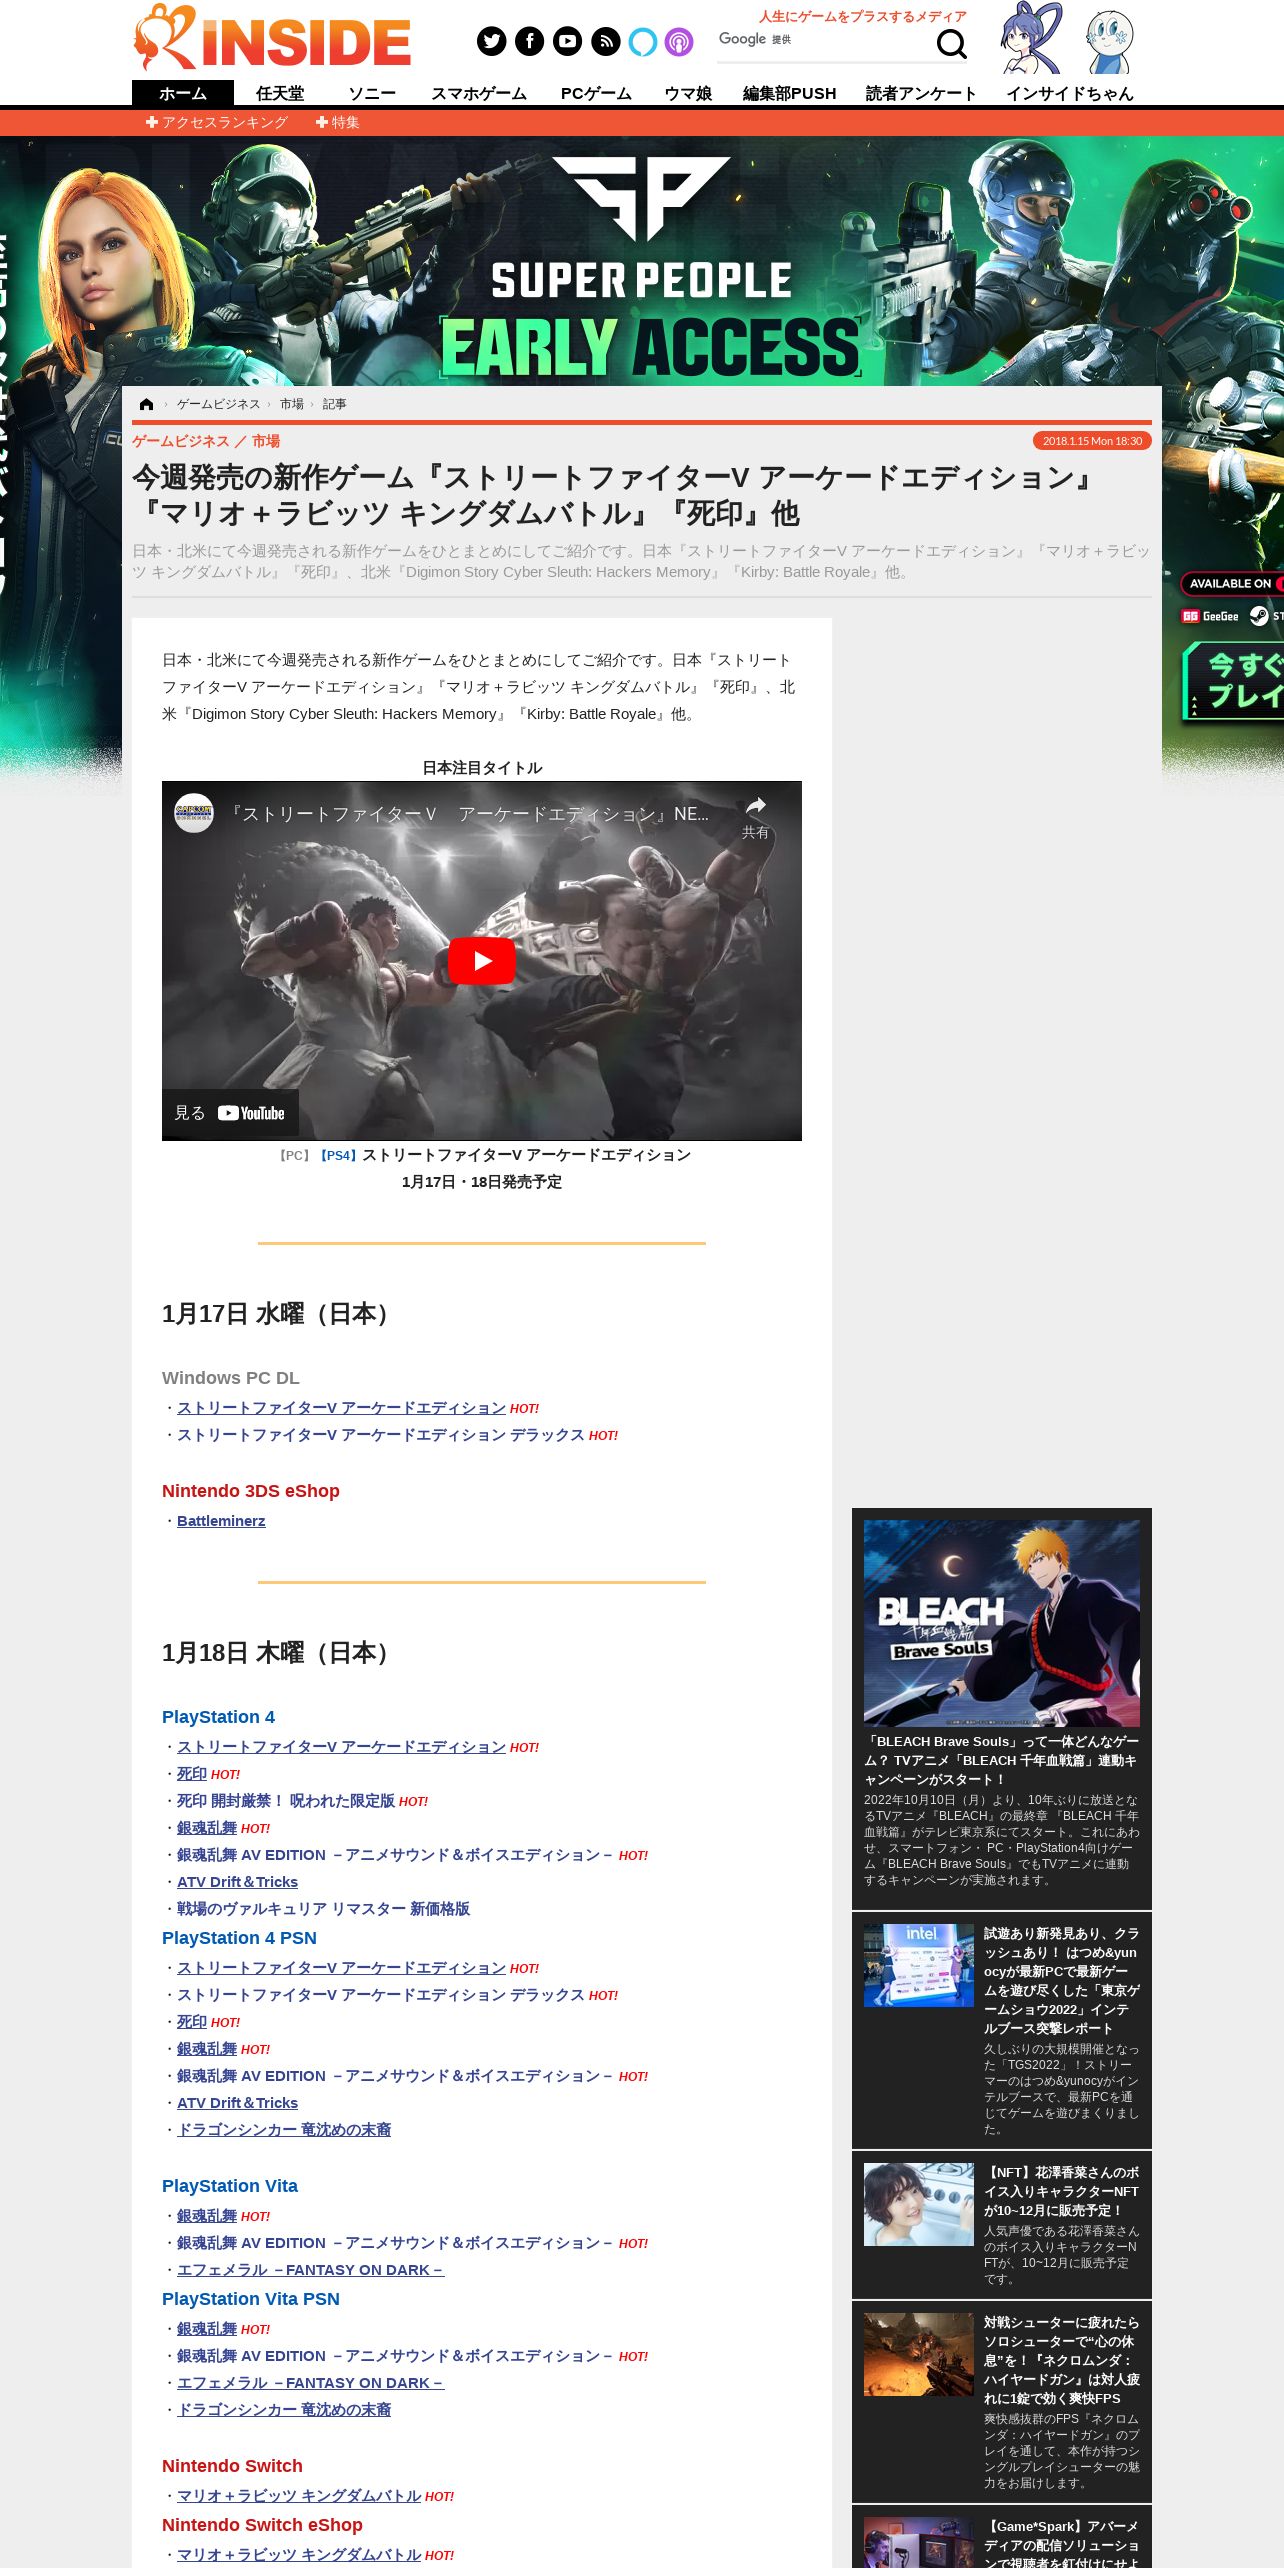Open the スマホゲーム navigation tab

click(x=479, y=93)
